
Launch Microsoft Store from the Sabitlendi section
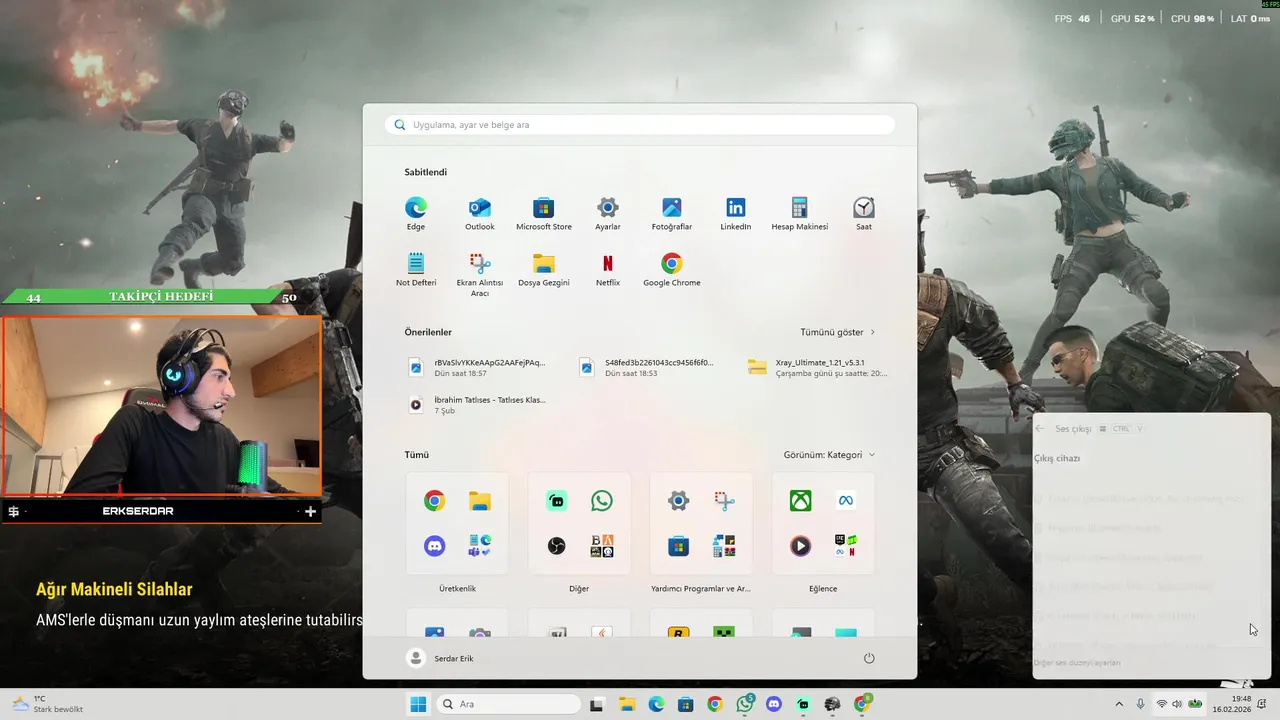tap(544, 214)
